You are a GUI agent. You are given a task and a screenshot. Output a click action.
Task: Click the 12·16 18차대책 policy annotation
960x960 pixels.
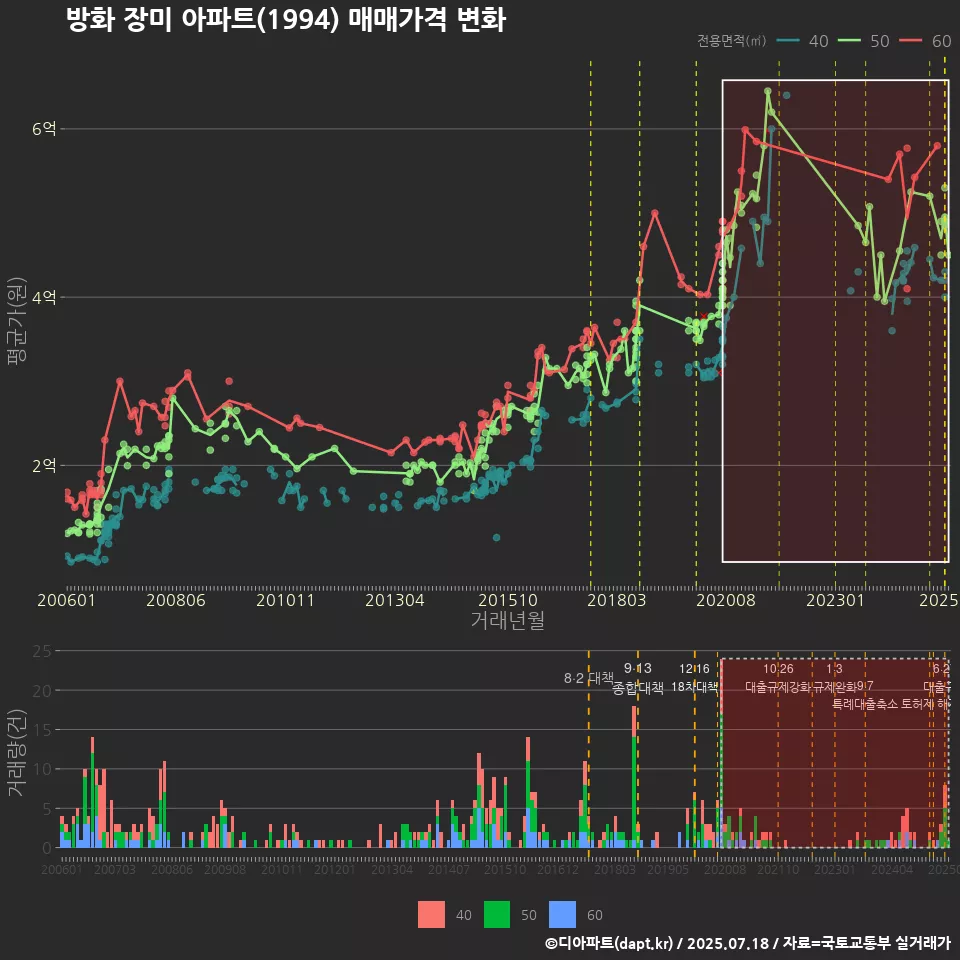click(x=694, y=678)
